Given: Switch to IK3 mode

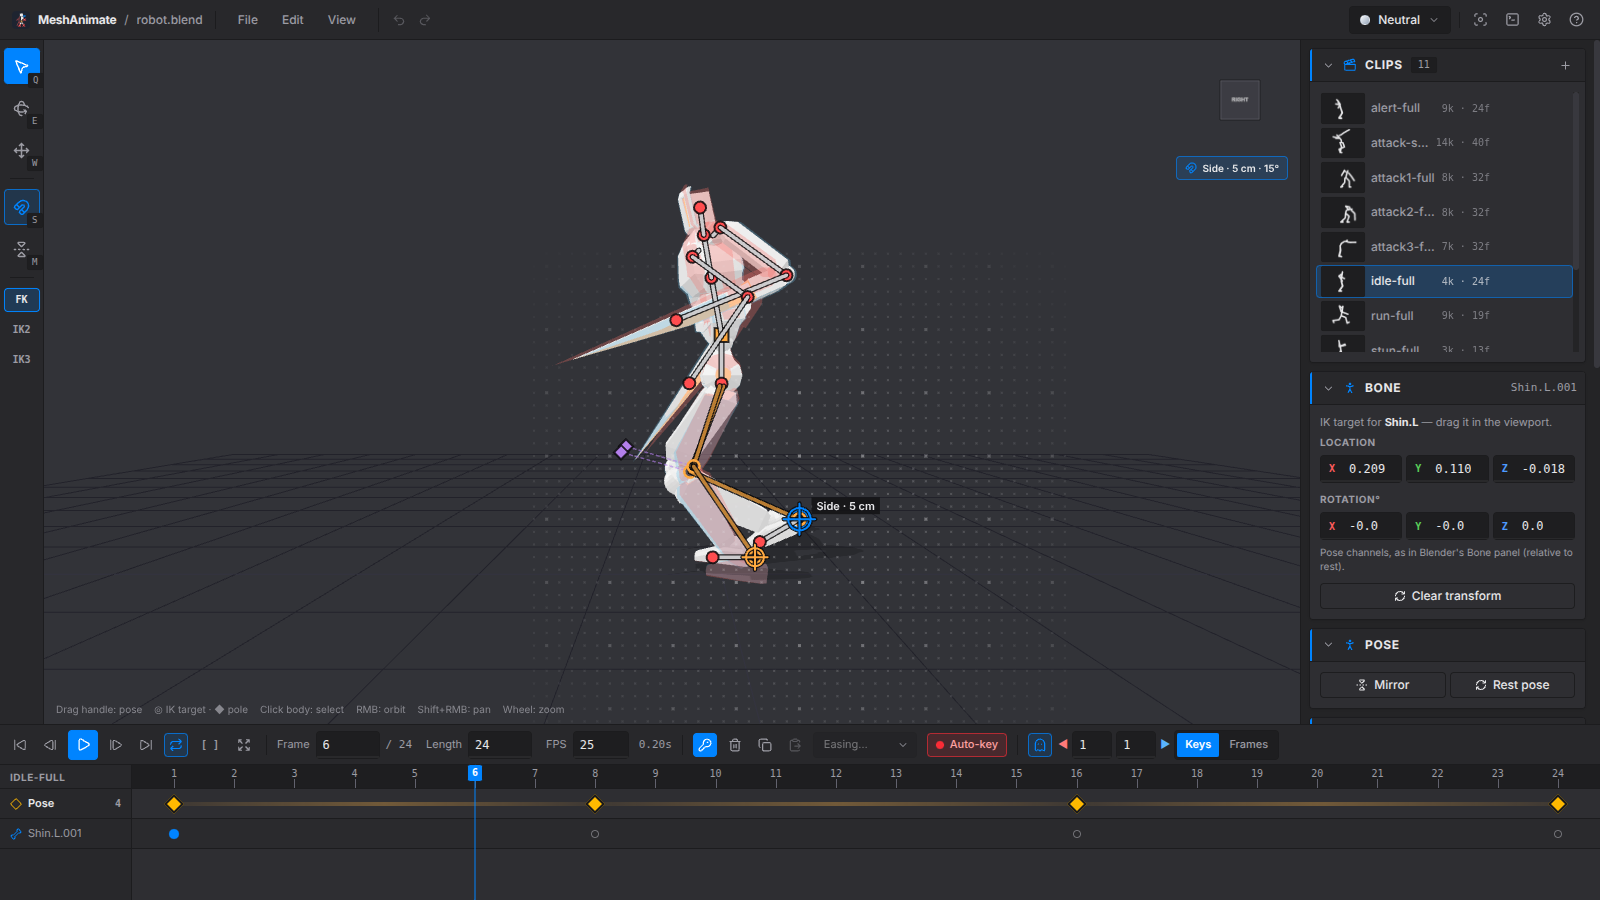Looking at the screenshot, I should pos(22,359).
